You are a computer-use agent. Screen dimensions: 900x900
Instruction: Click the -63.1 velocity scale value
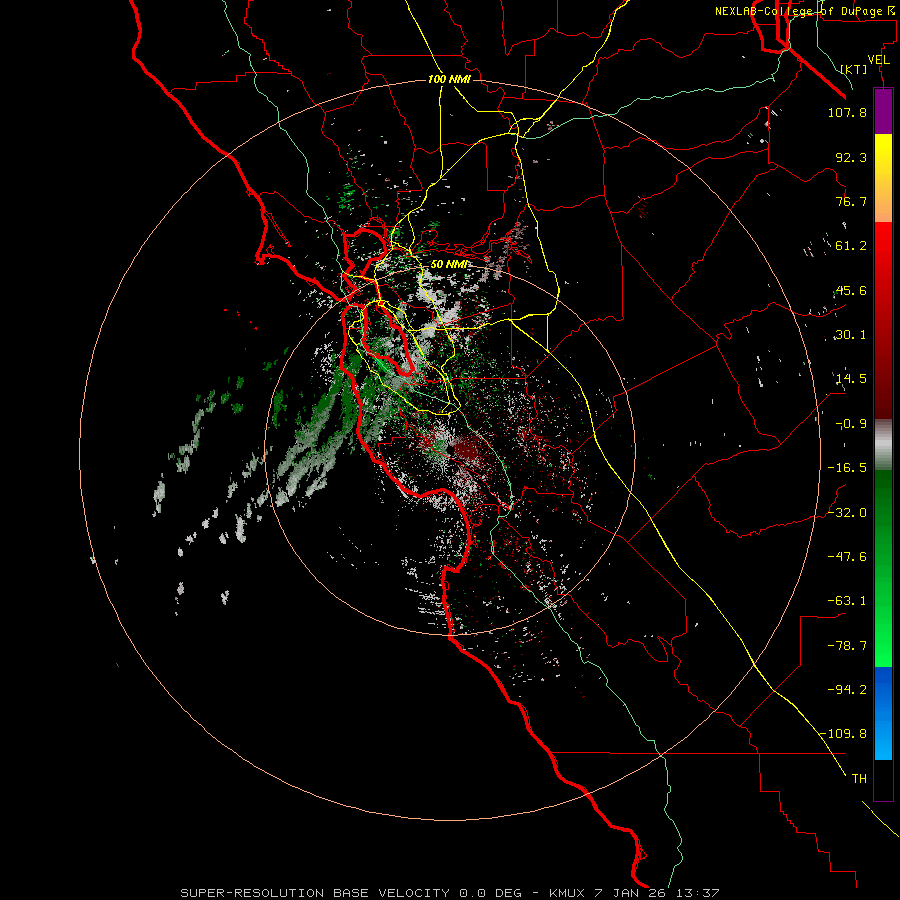[847, 601]
